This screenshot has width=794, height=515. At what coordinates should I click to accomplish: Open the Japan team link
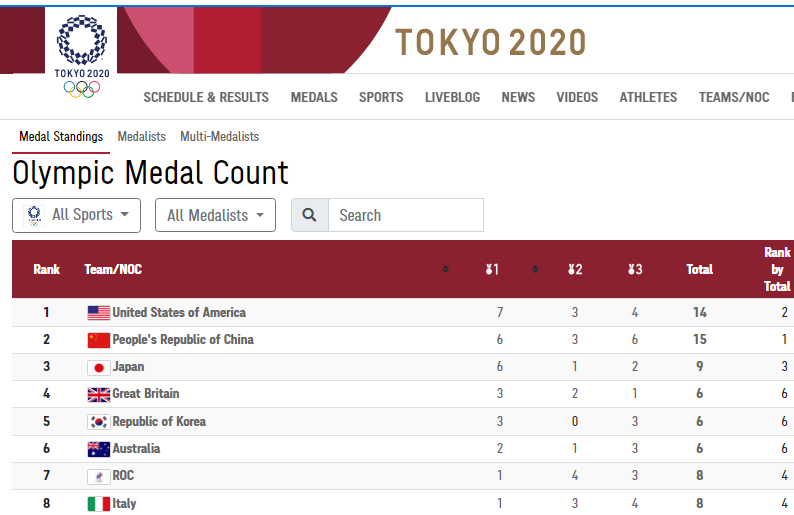pyautogui.click(x=128, y=367)
